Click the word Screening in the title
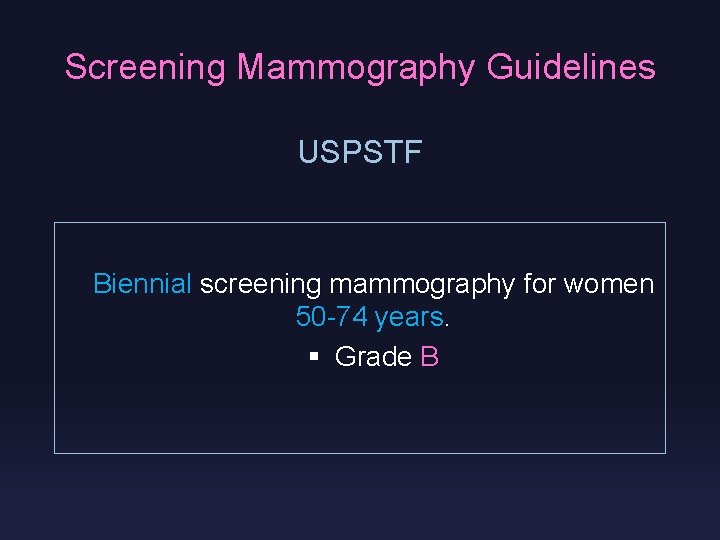Viewport: 720px width, 540px height. click(146, 67)
